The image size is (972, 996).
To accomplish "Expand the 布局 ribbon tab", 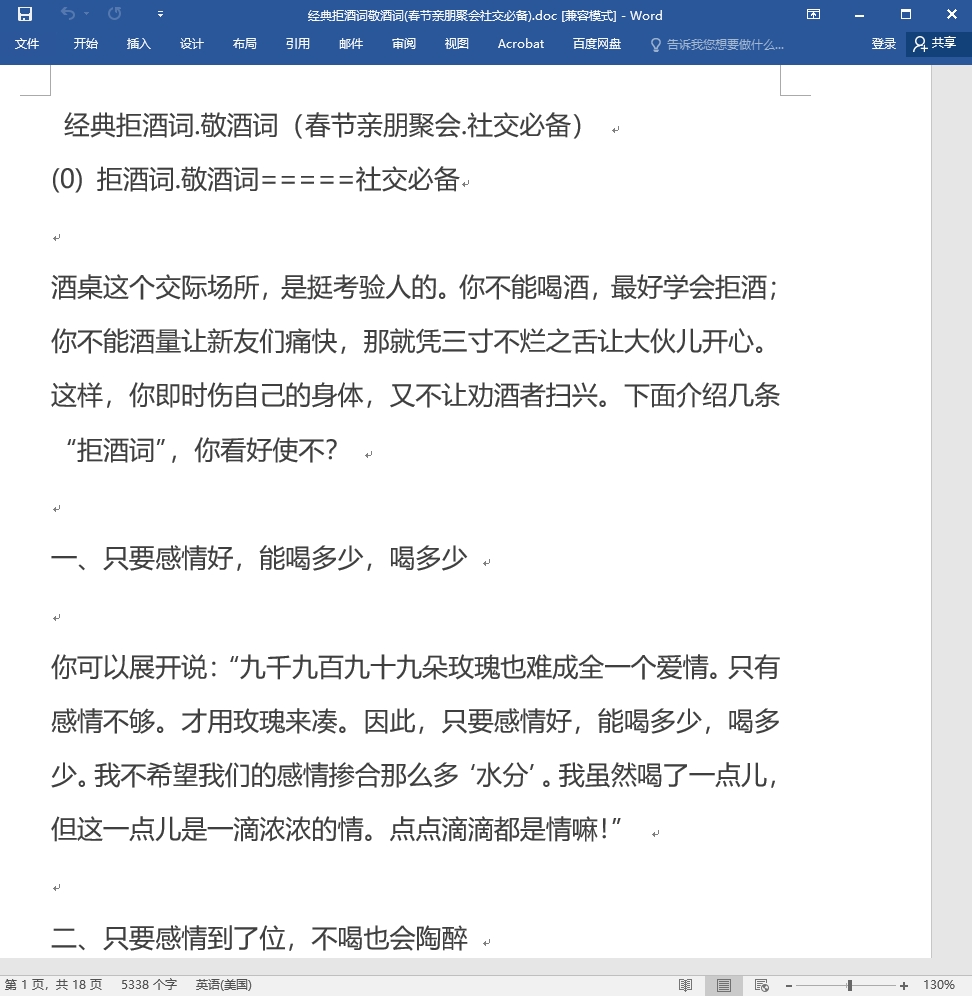I will point(245,44).
